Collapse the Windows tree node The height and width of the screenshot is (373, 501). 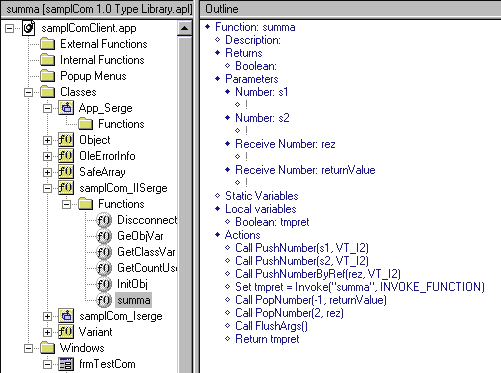pyautogui.click(x=29, y=348)
